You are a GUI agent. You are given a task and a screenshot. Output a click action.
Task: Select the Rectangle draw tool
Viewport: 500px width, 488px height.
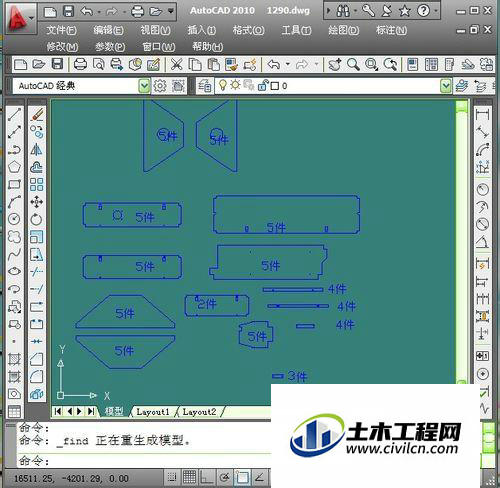pyautogui.click(x=14, y=184)
